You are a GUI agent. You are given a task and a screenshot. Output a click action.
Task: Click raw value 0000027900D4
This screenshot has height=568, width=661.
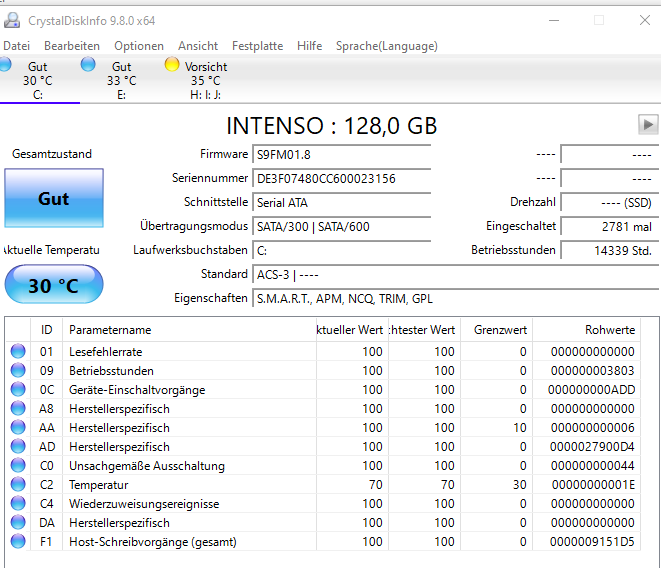[592, 447]
